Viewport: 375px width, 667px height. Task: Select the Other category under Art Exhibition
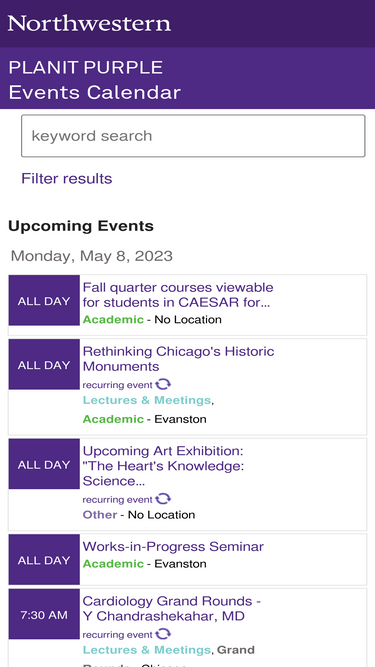(x=100, y=515)
